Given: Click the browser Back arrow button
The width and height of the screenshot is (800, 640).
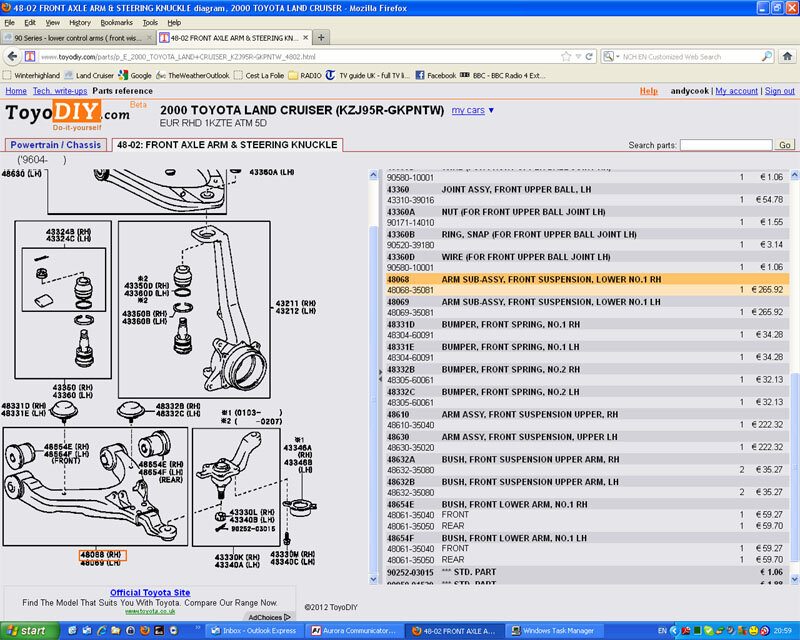Looking at the screenshot, I should click(x=12, y=56).
